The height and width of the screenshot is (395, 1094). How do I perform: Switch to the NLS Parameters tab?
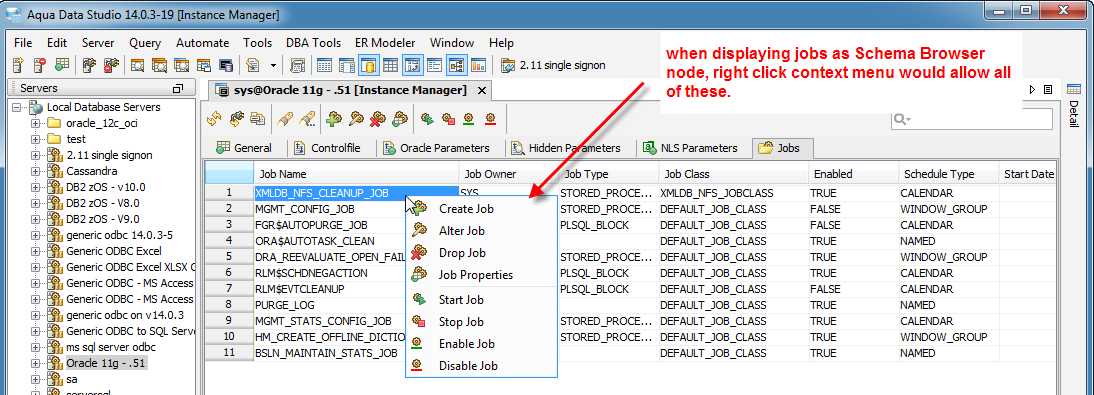[x=691, y=148]
